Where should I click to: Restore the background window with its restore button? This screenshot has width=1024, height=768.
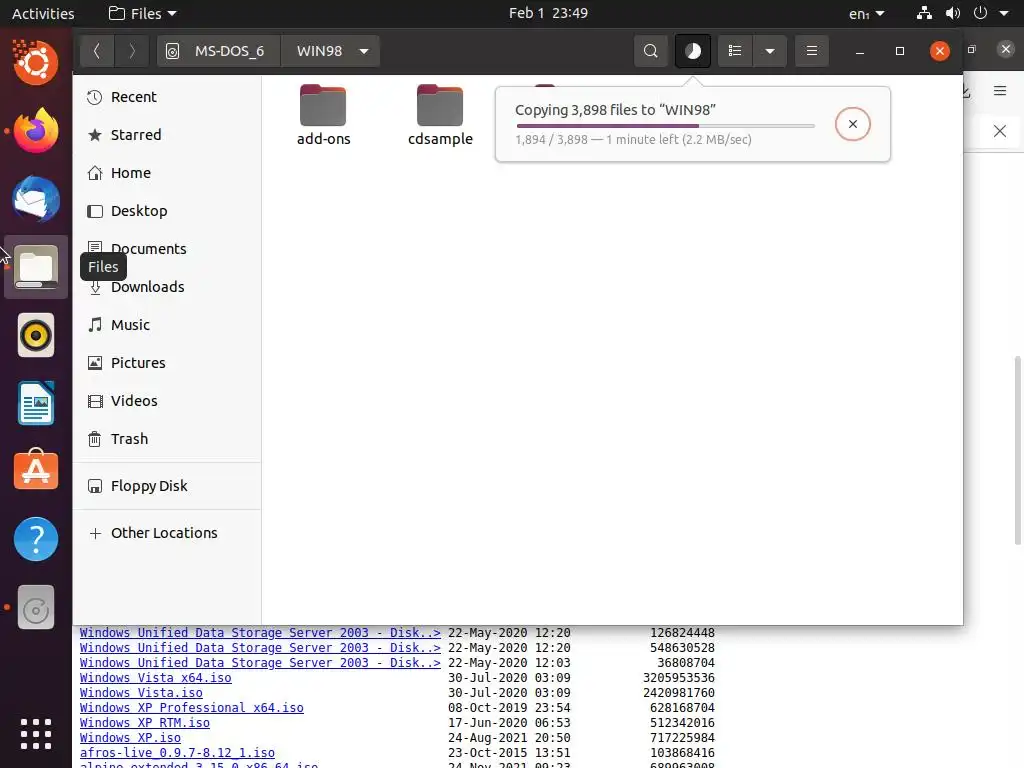[972, 49]
